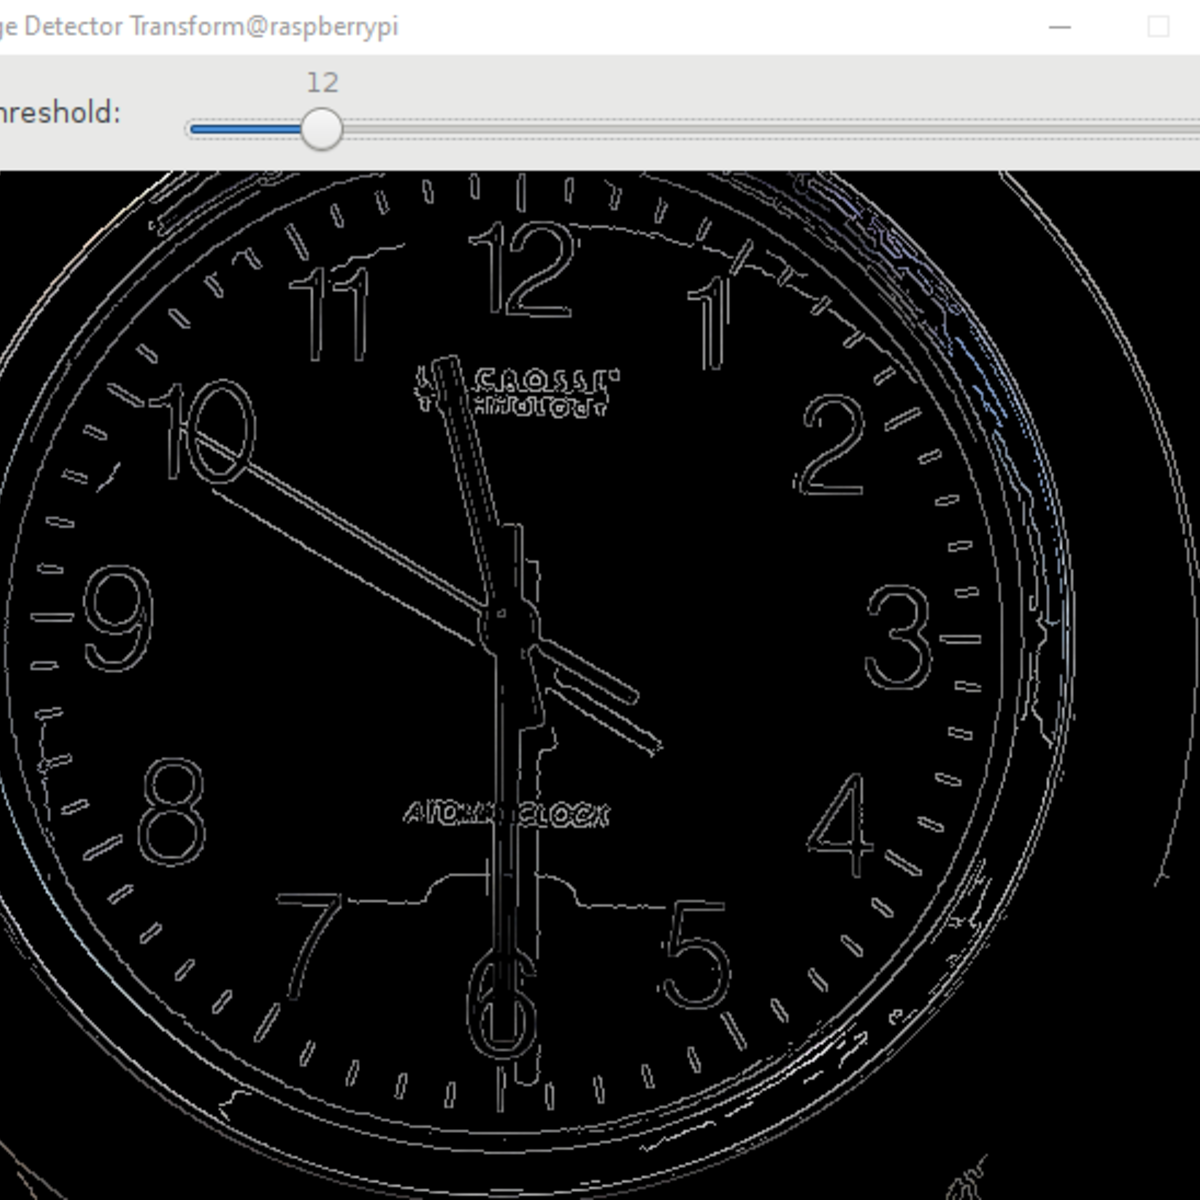This screenshot has width=1200, height=1200.
Task: Click the Threshold label text
Action: (x=60, y=112)
